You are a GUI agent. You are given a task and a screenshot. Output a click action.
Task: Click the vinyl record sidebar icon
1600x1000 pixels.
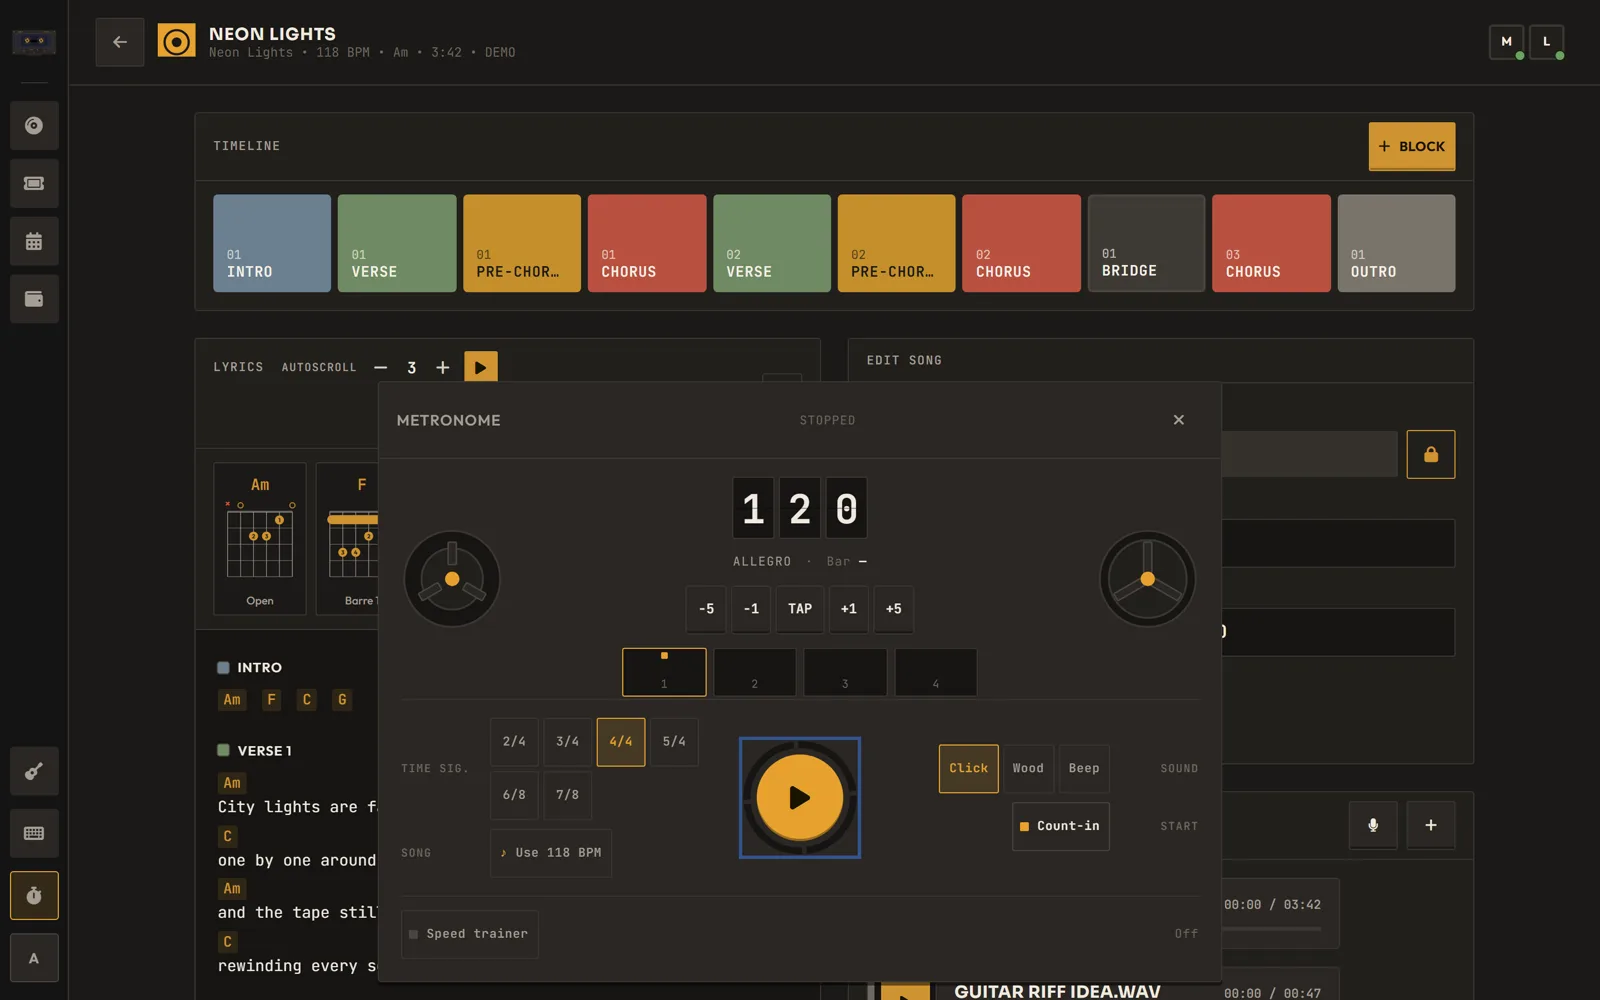34,126
